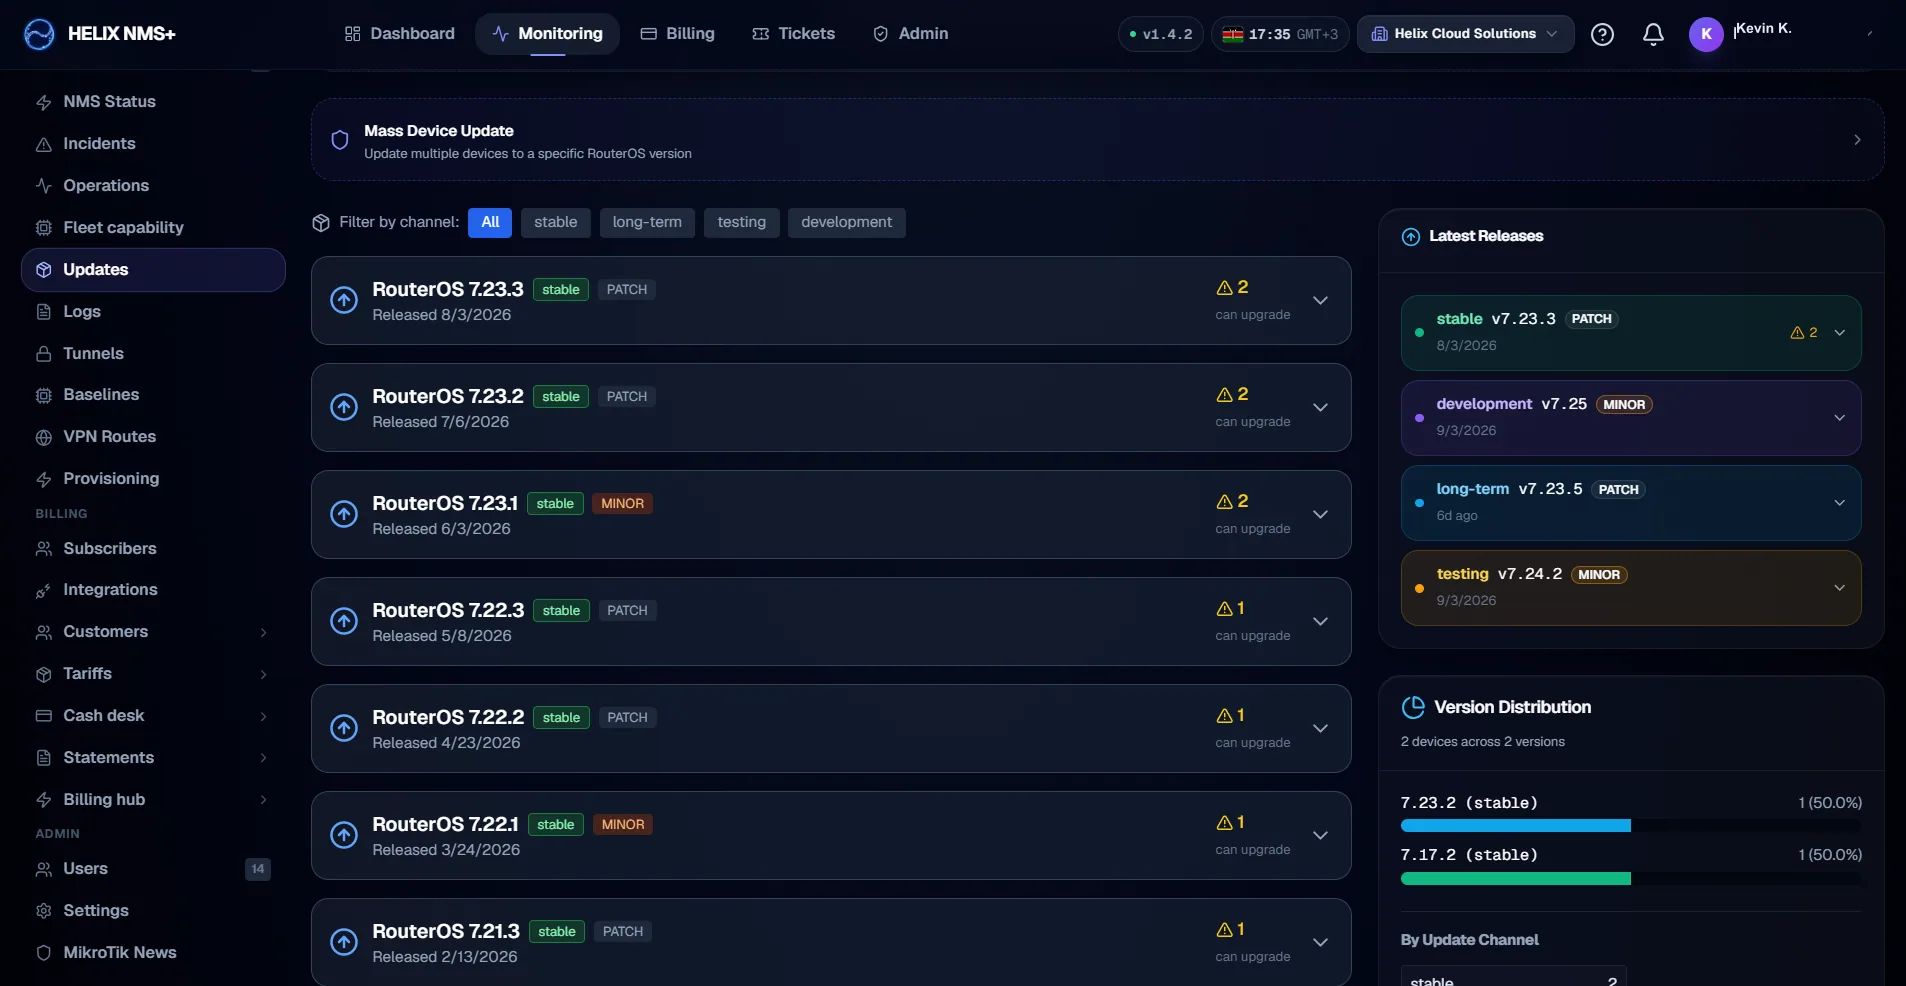This screenshot has height=986, width=1906.
Task: Open the Mass Device Update panel
Action: click(x=1097, y=140)
